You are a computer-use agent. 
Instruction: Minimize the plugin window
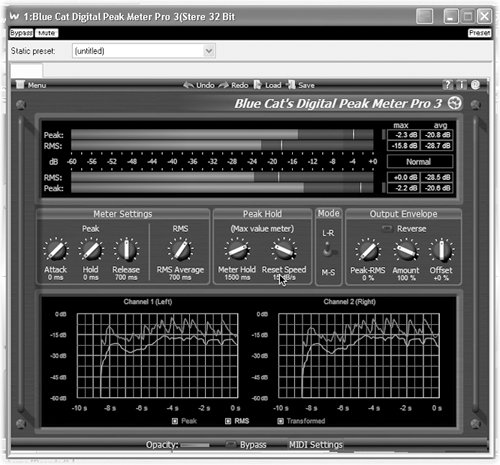pyautogui.click(x=451, y=16)
